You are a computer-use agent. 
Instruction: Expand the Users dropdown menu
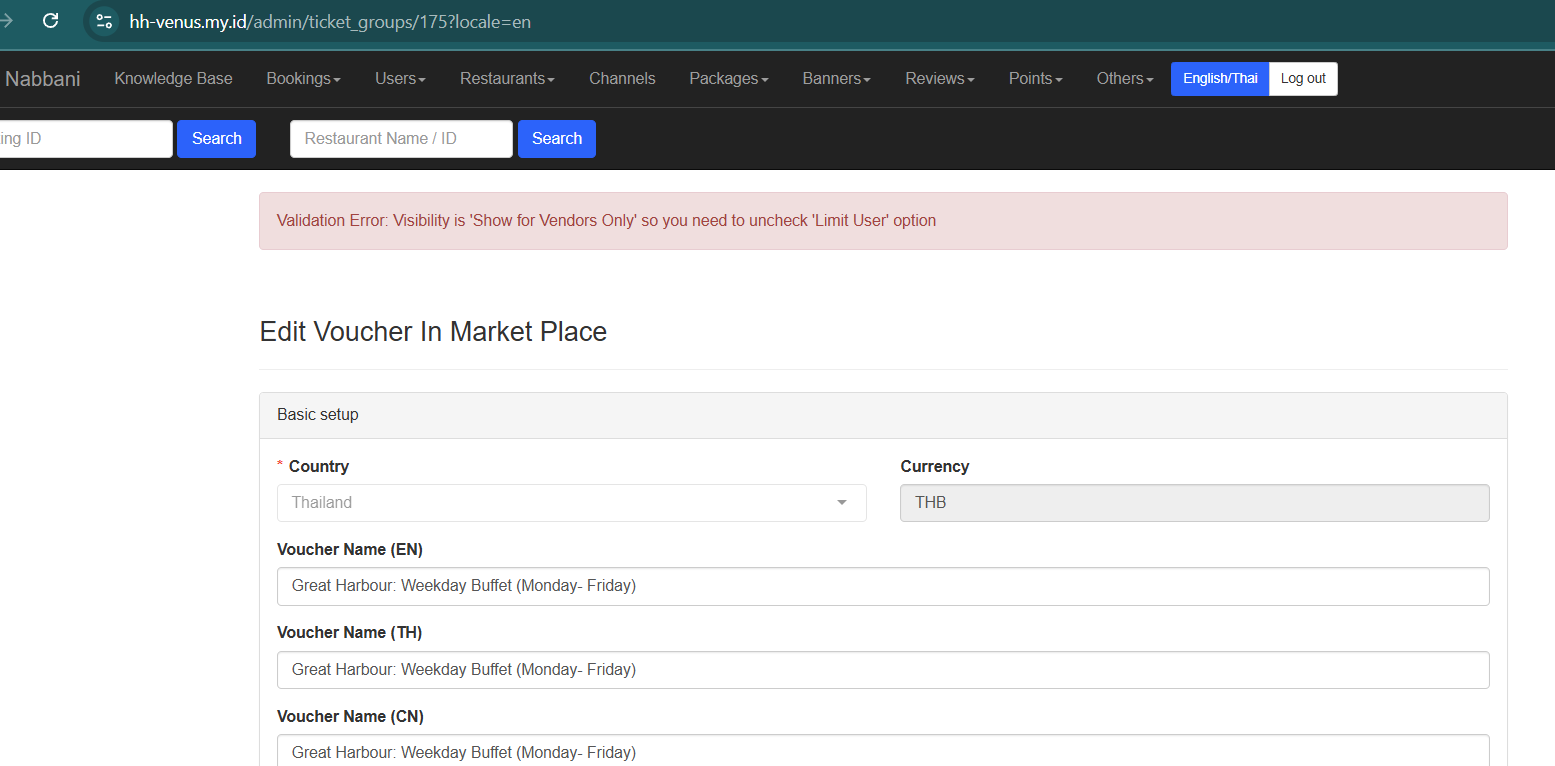(400, 79)
